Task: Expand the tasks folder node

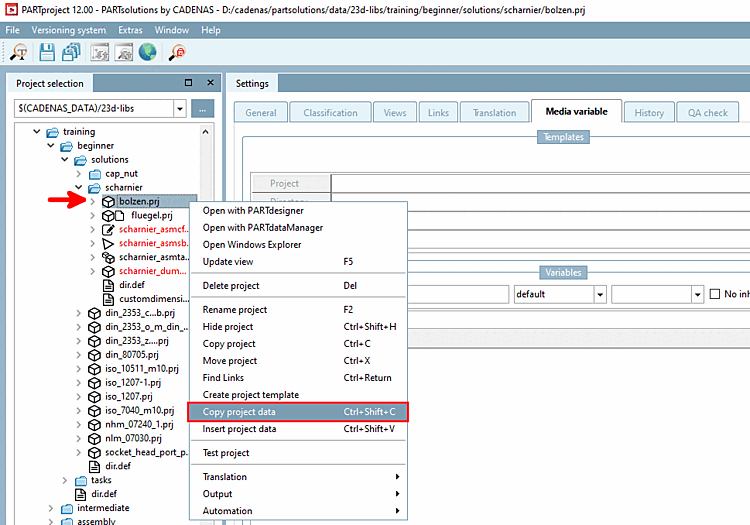Action: [x=65, y=480]
